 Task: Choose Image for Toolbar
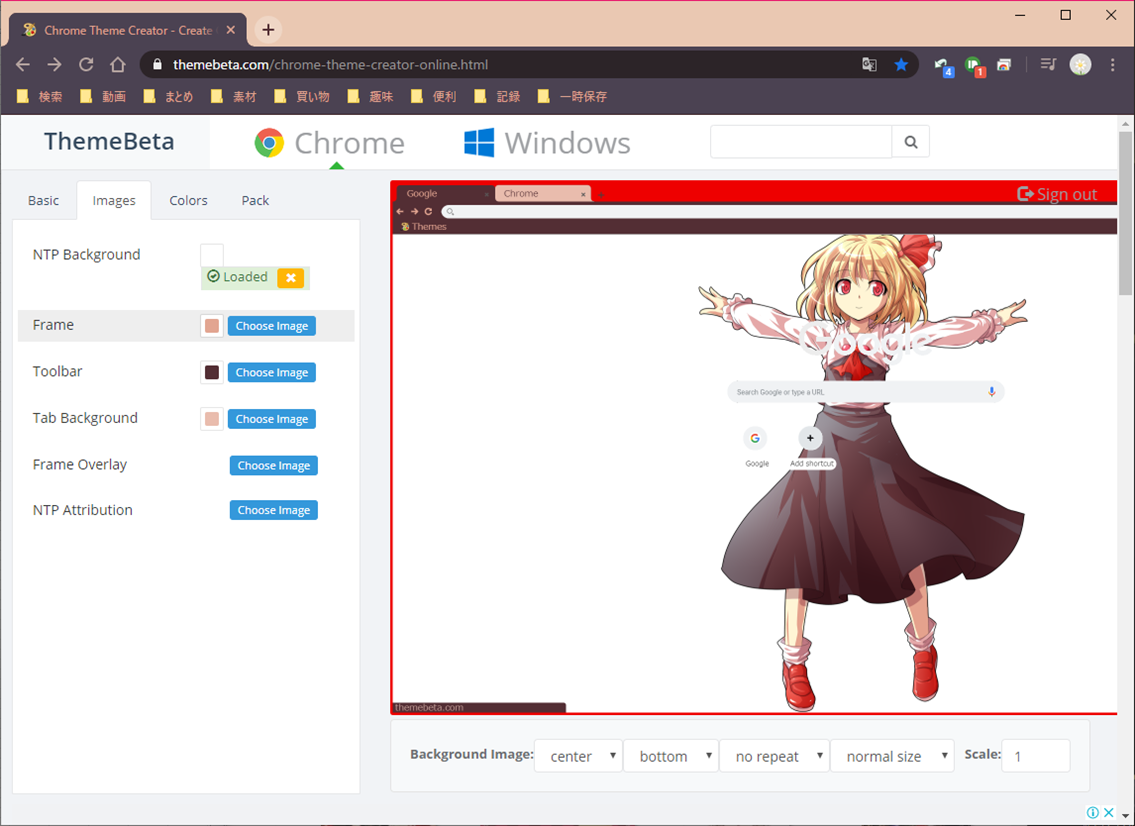click(271, 372)
